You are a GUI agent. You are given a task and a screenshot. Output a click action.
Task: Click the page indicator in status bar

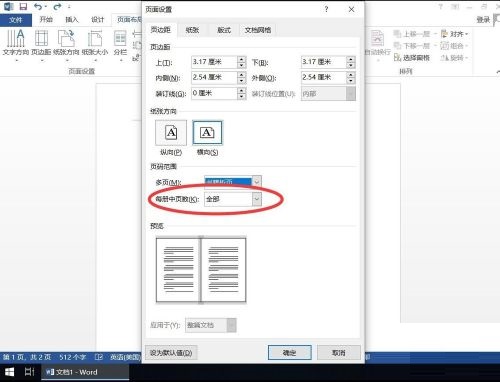[27, 357]
